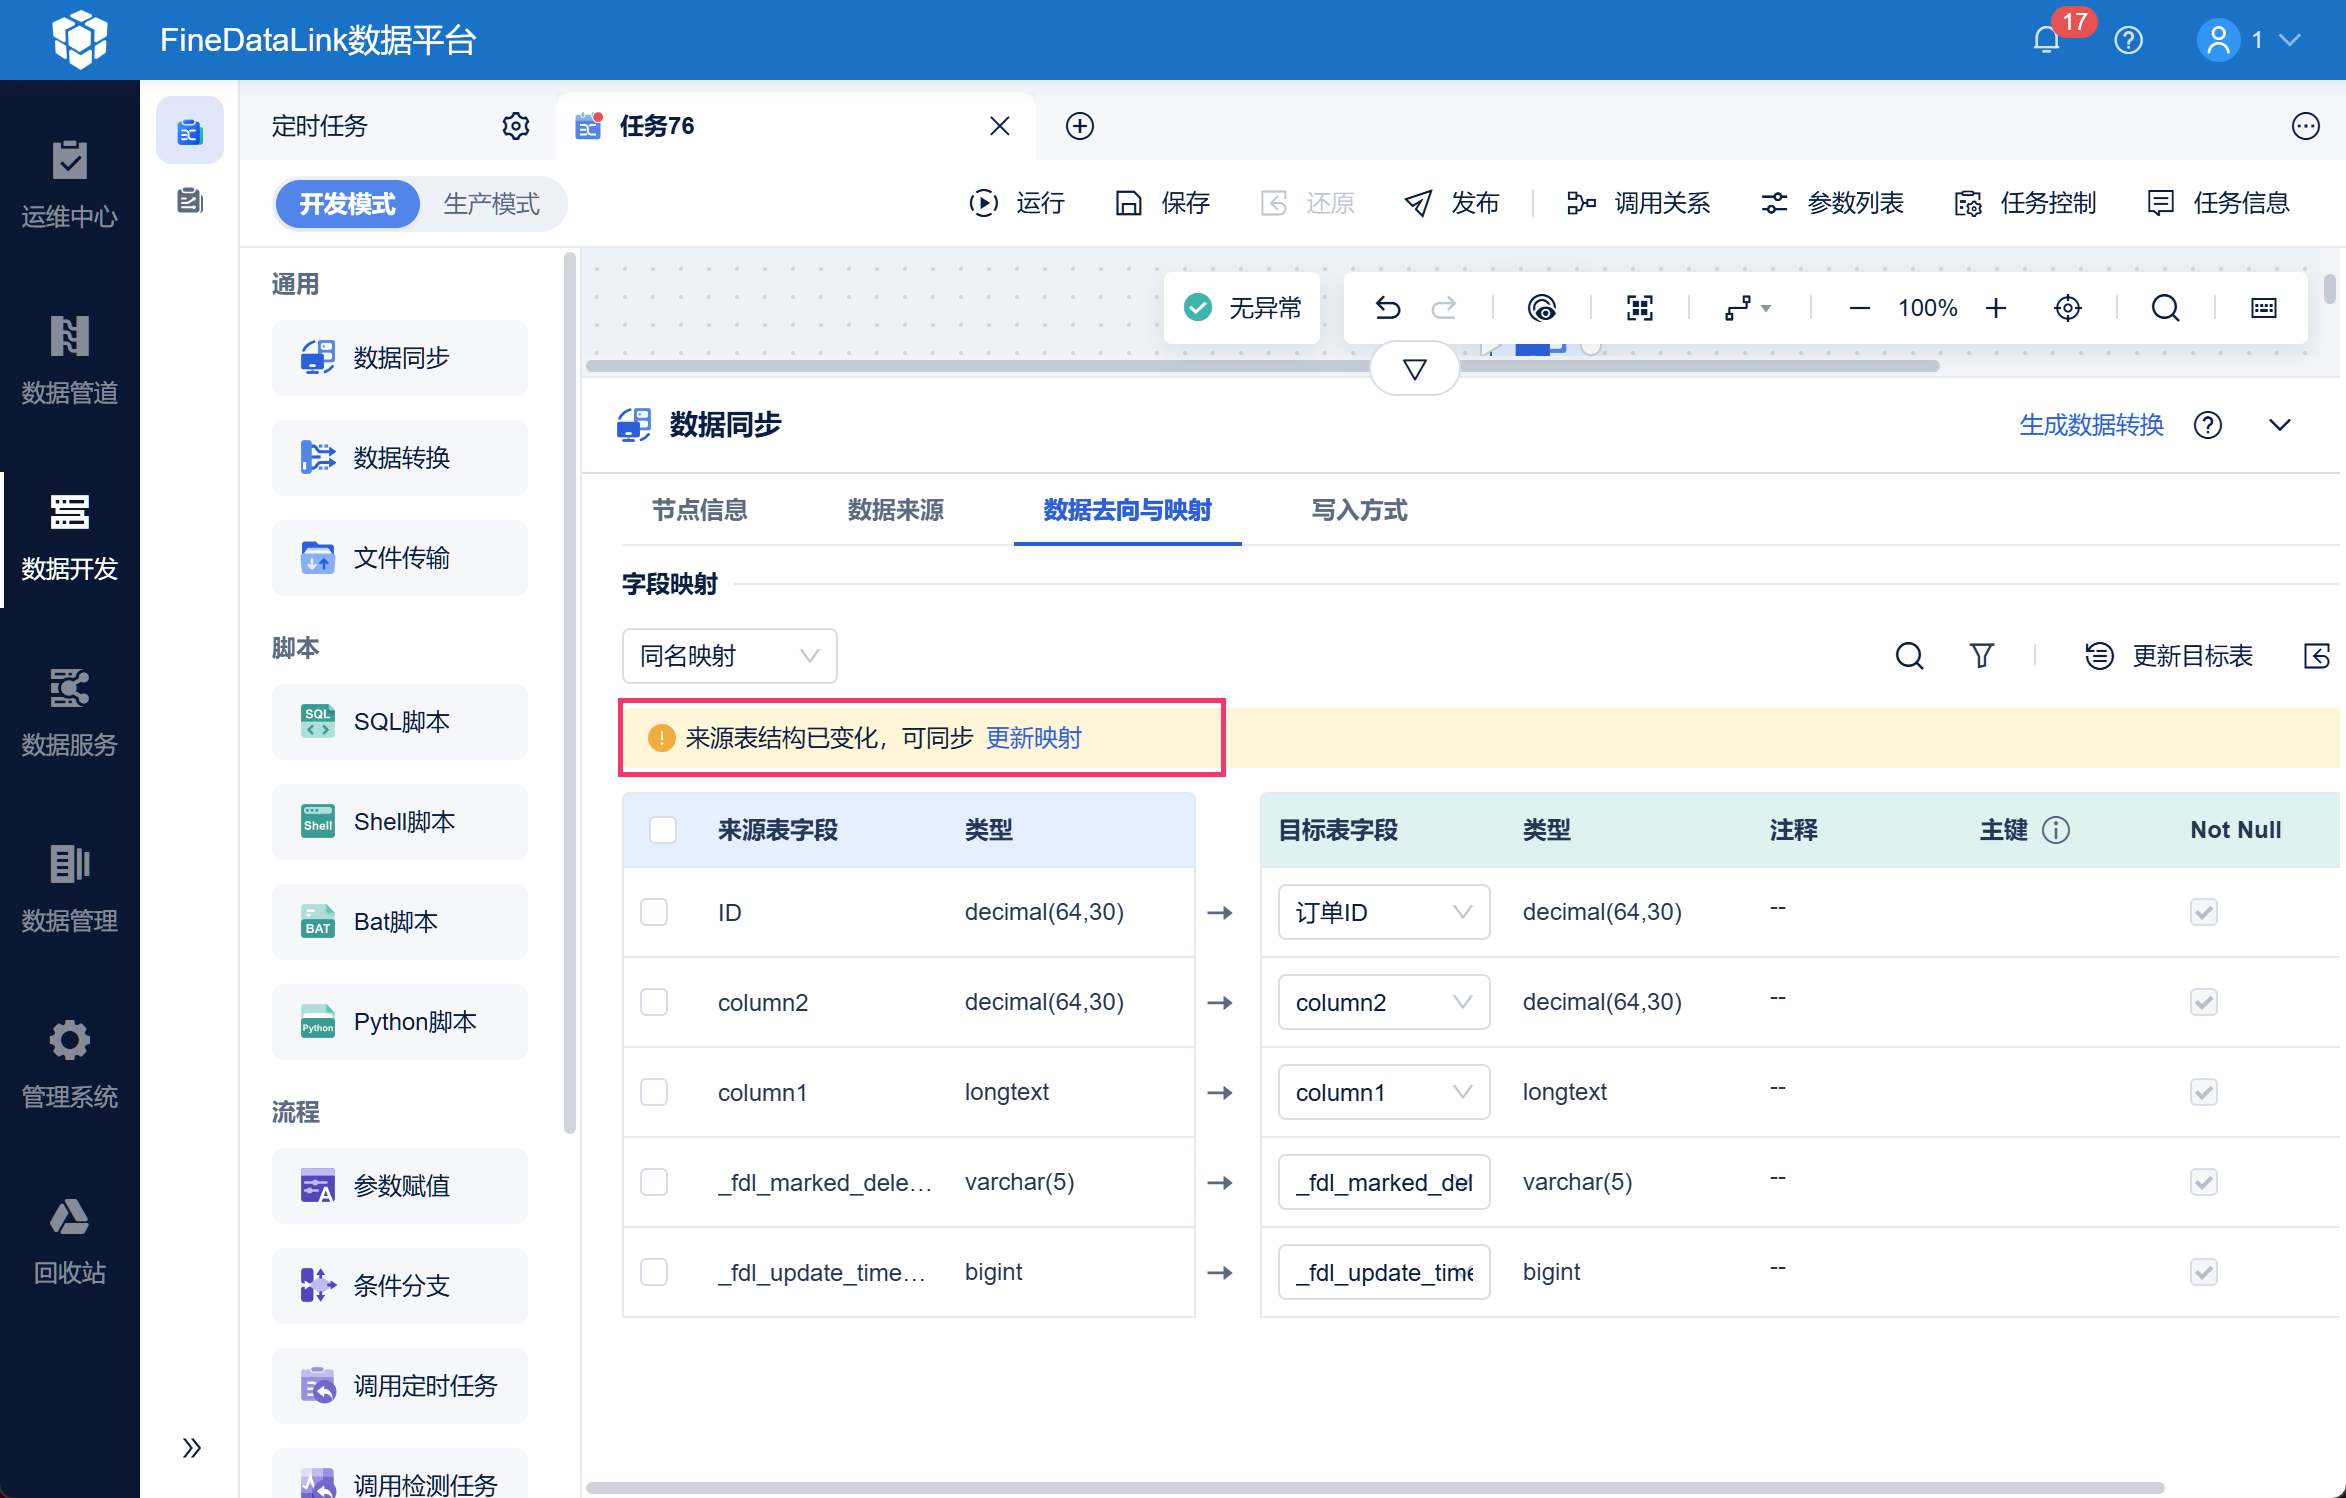Open the 同名映射 mapping dropdown
This screenshot has width=2346, height=1498.
coord(729,656)
